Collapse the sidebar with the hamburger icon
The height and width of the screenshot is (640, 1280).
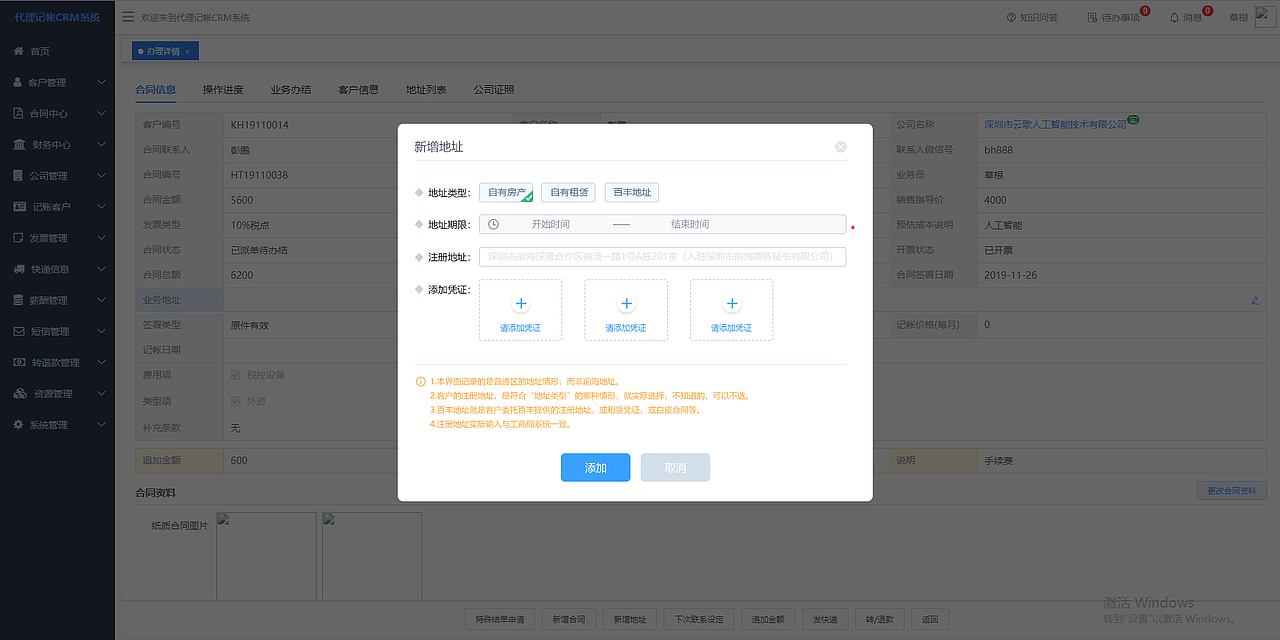coord(129,16)
